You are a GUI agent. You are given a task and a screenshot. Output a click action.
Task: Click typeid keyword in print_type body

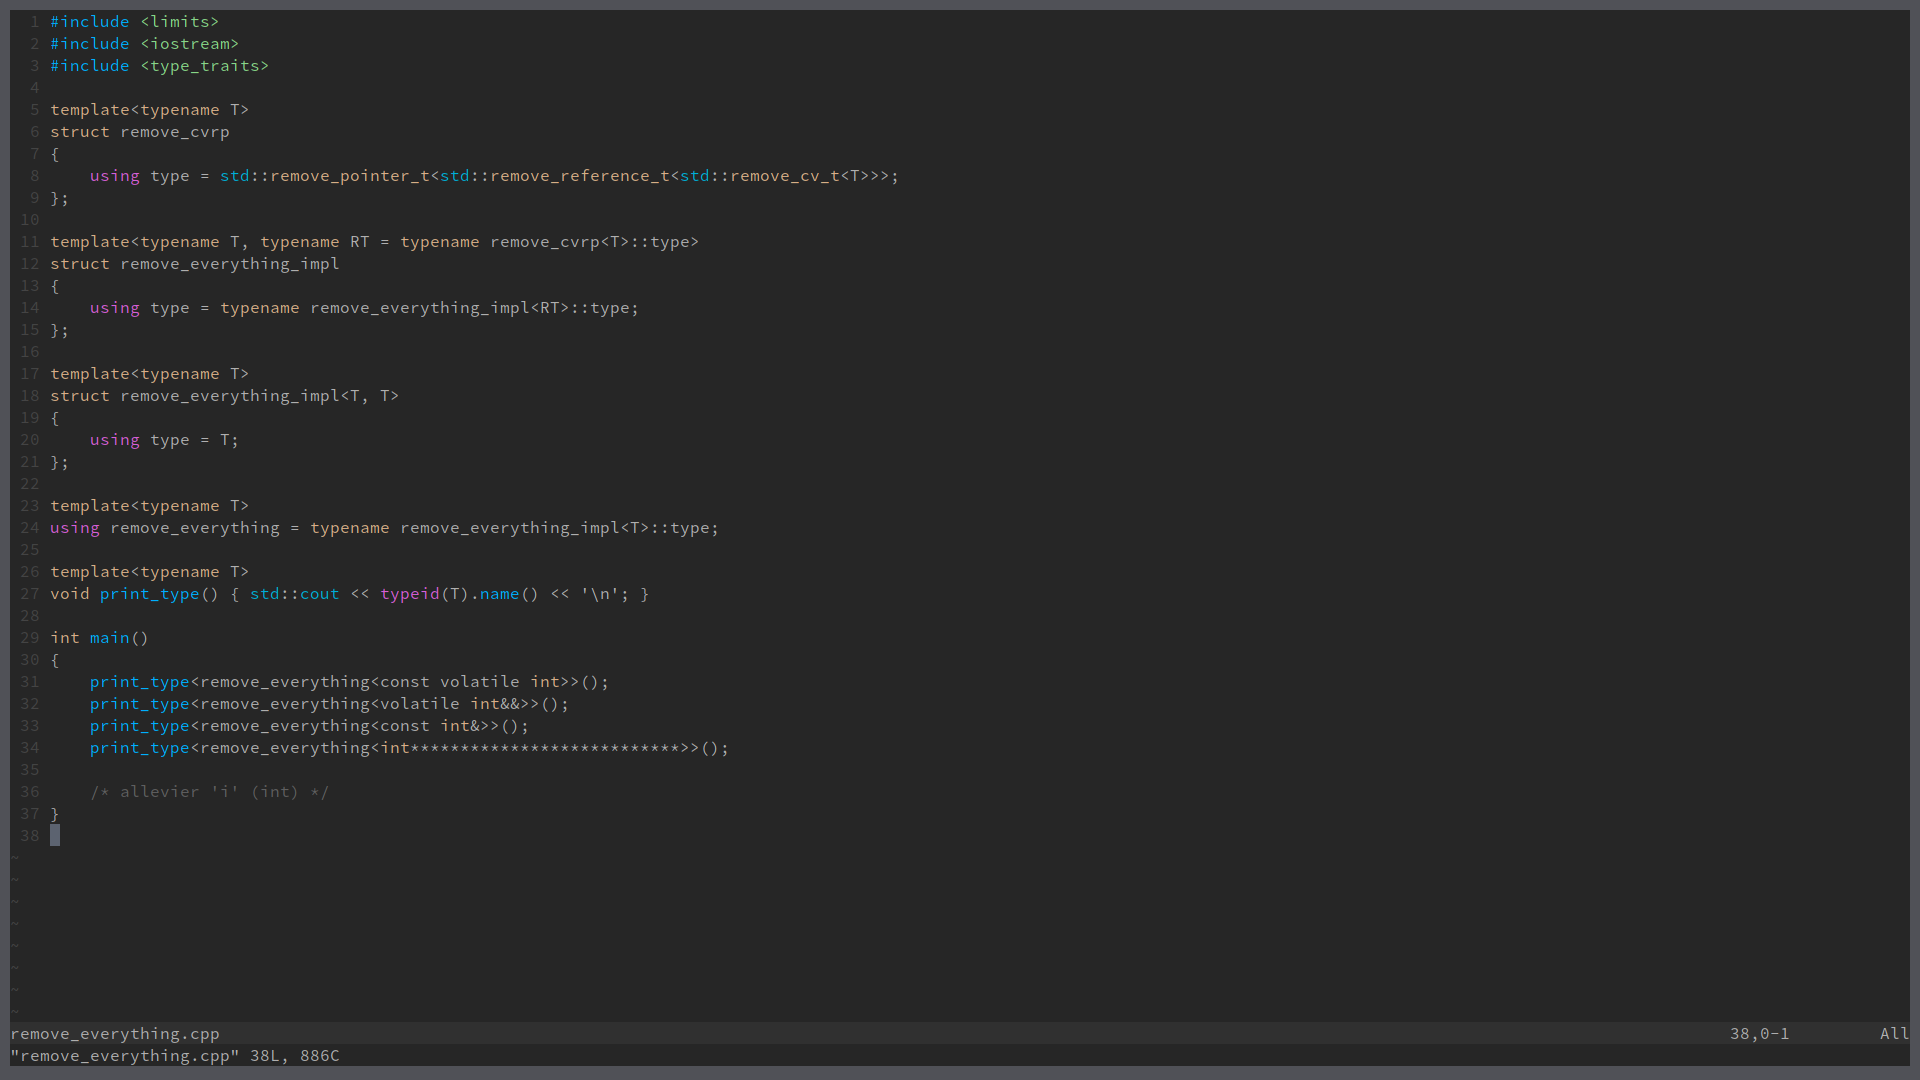pos(409,594)
